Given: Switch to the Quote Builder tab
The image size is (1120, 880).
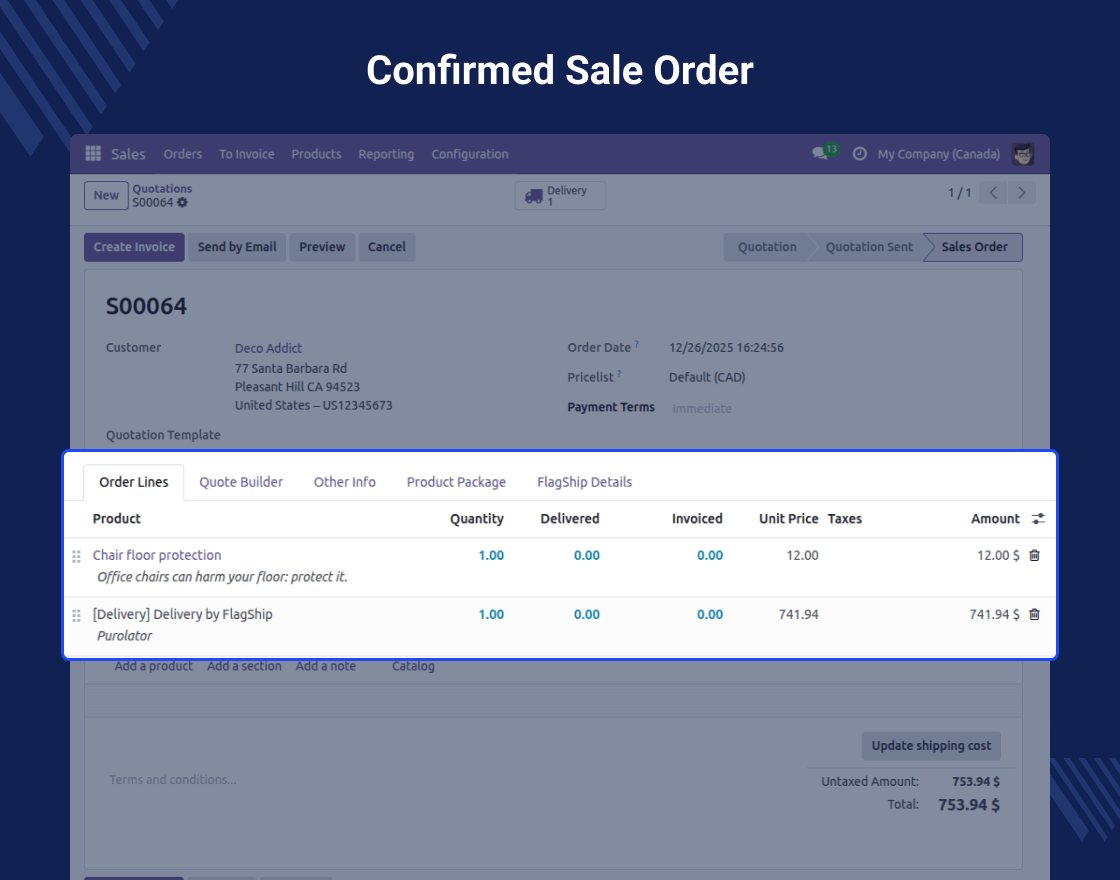Looking at the screenshot, I should (x=241, y=482).
